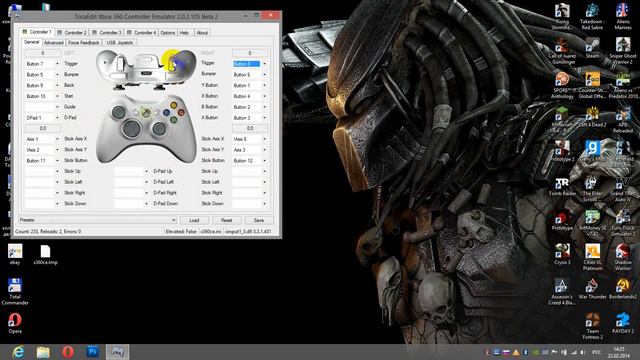Open PAYDAY 2 desktop shortcut
The height and width of the screenshot is (360, 640).
(623, 323)
